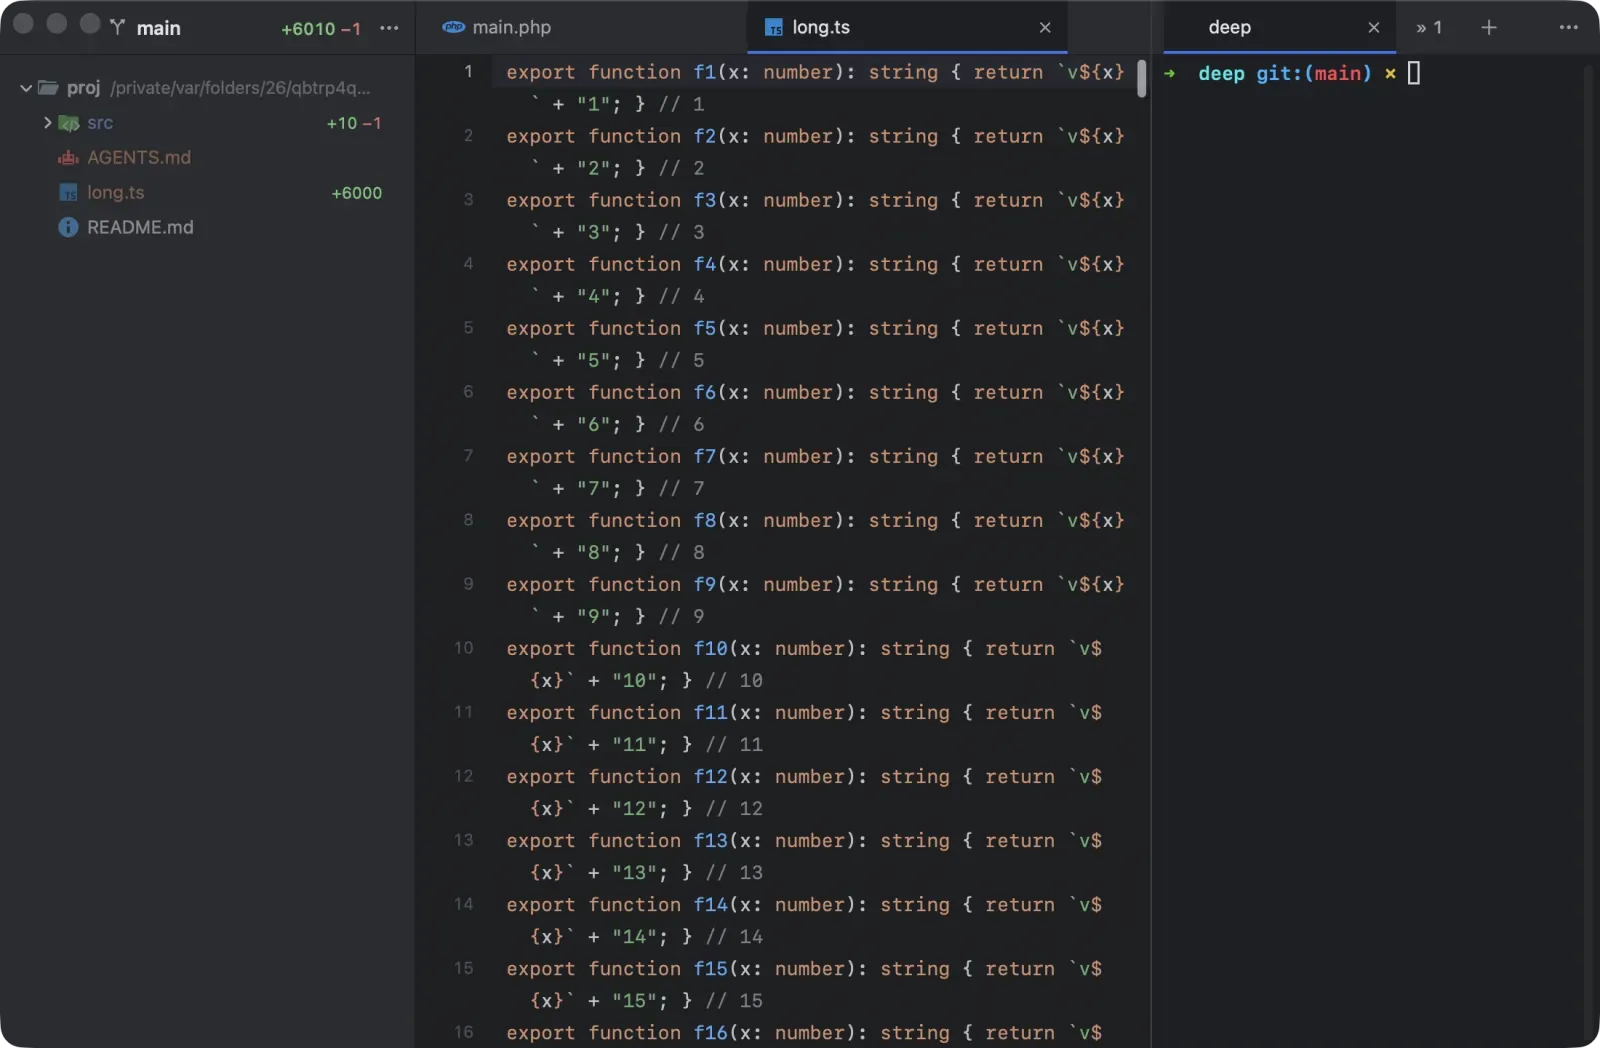Click the editor vertical scrollbar thumb
Screen dimensions: 1600x1048
pos(1141,78)
